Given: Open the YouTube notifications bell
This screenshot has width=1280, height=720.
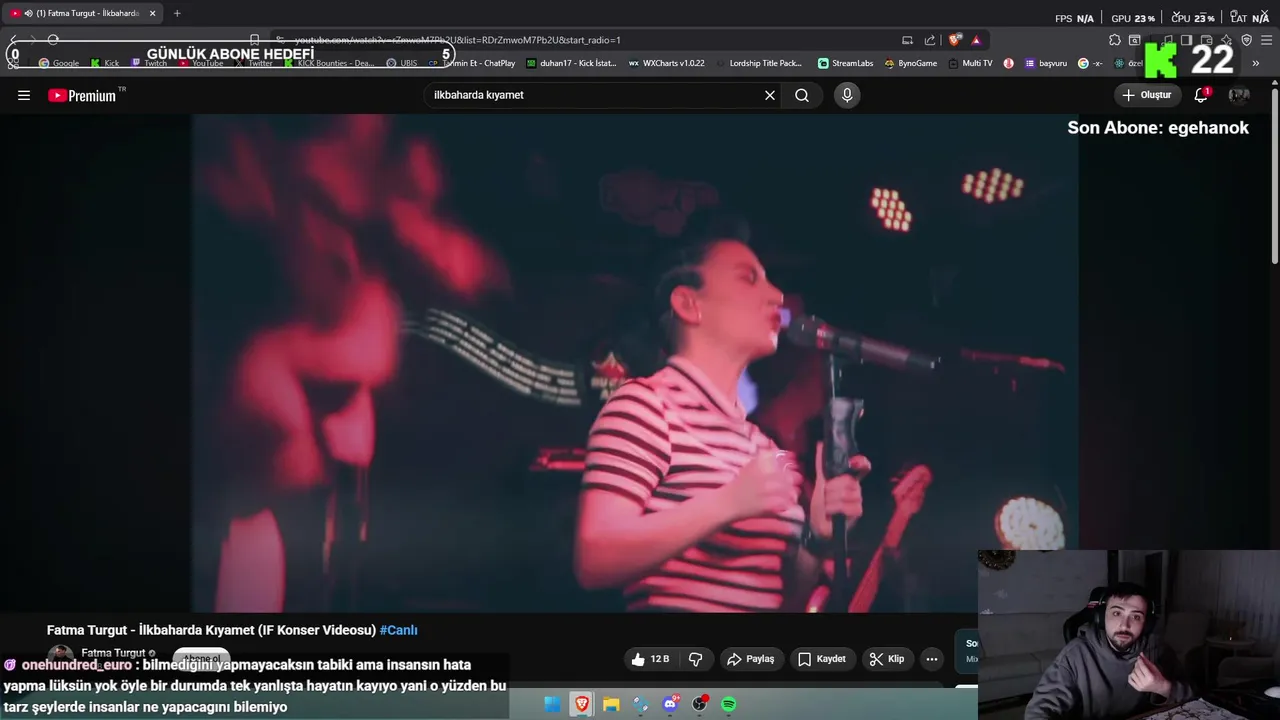Looking at the screenshot, I should (1201, 95).
